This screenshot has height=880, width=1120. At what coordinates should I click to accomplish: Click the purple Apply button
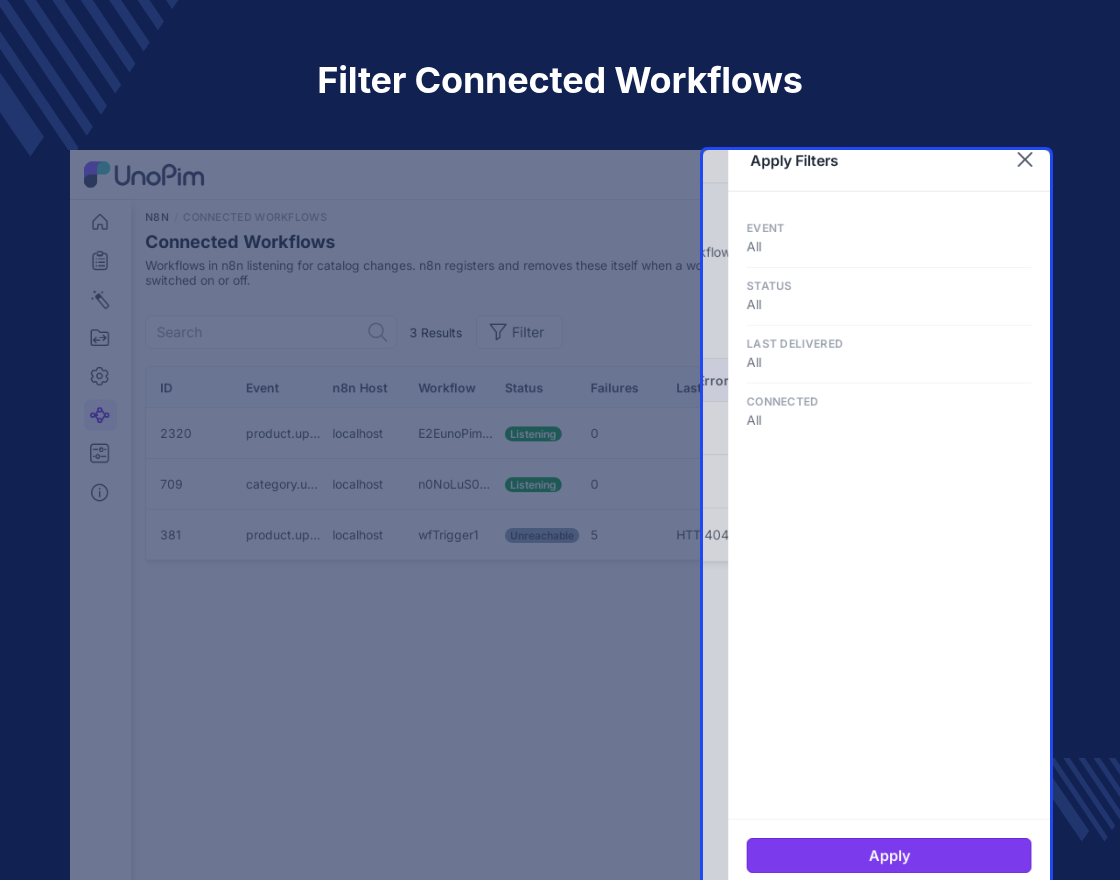tap(889, 855)
